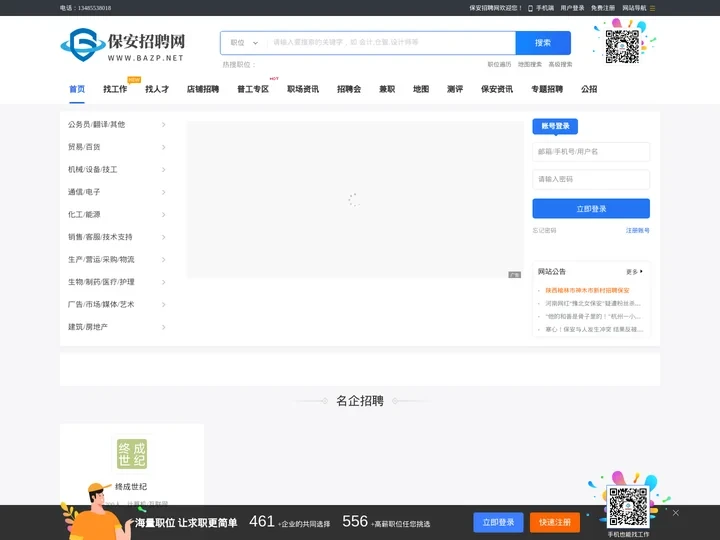Click the QR code in the header
The height and width of the screenshot is (540, 720).
tap(622, 46)
